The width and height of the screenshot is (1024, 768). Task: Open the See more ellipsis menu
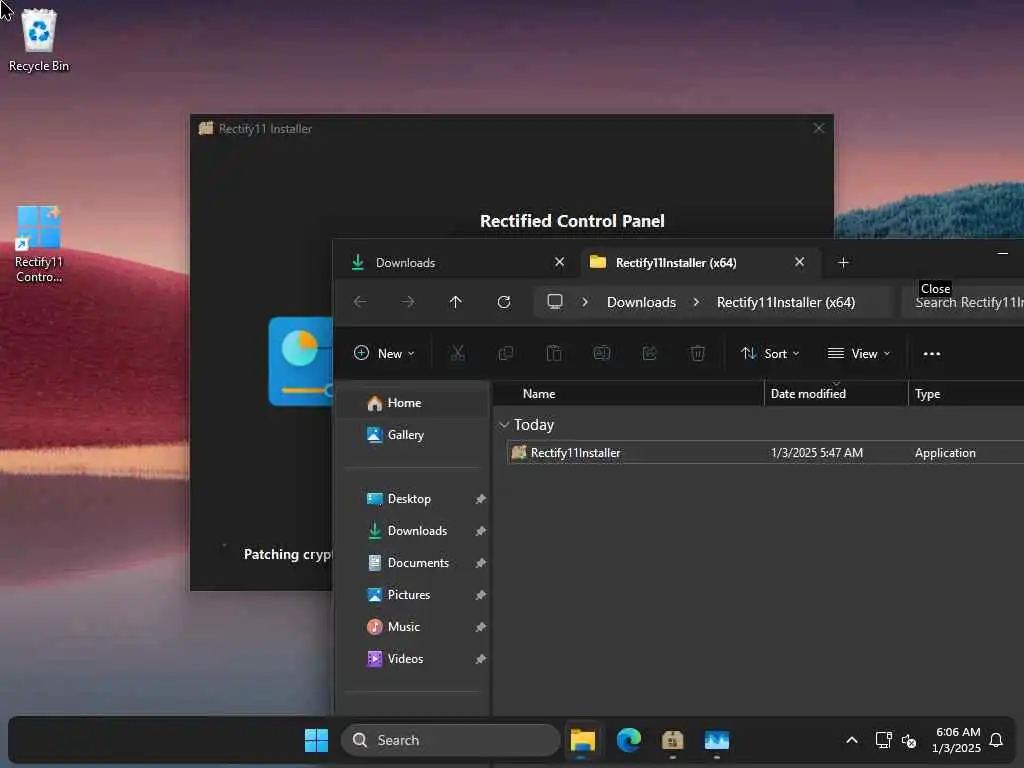click(932, 353)
